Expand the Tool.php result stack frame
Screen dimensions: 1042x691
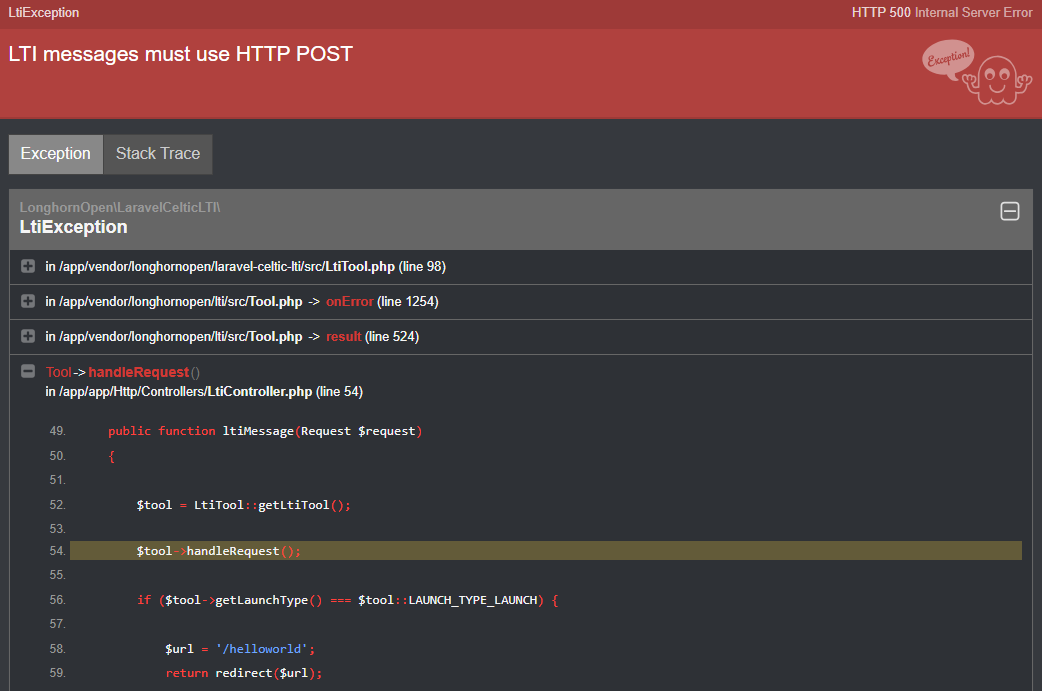[x=27, y=336]
